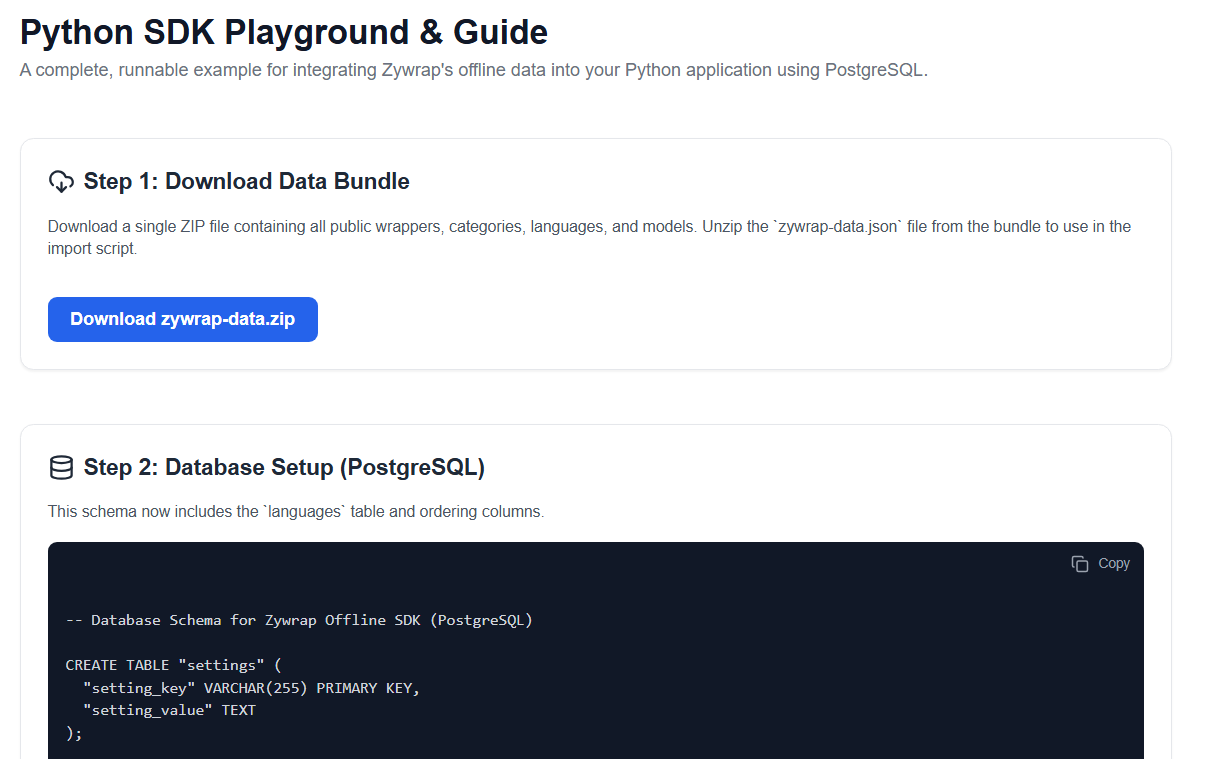Viewport: 1209px width, 759px height.
Task: Click the "setting_key" VARCHAR(255) PRIMARY KEY line
Action: coord(251,688)
